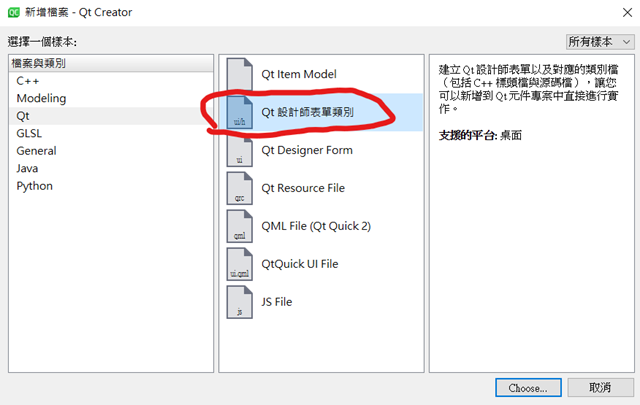Click the qml file icon for QML File

coord(240,226)
